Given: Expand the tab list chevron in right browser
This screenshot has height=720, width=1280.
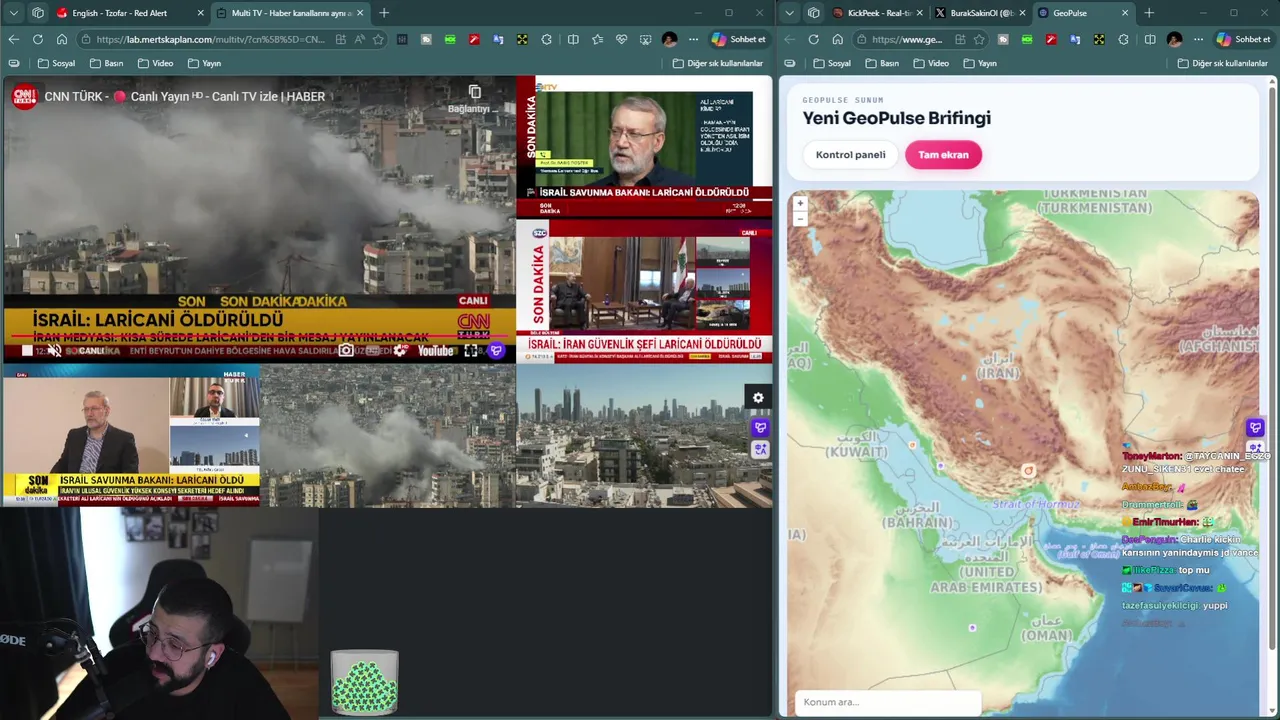Looking at the screenshot, I should click(x=790, y=13).
